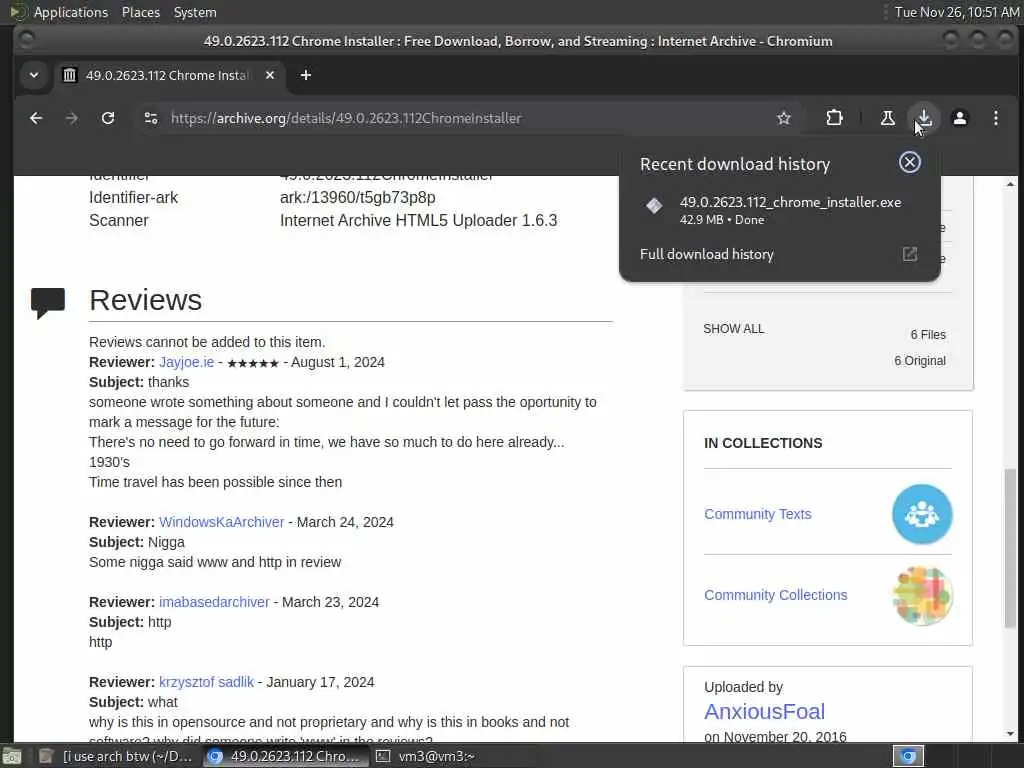Screen dimensions: 1024x768
Task: Select the Chromium taskbar window button
Action: pyautogui.click(x=283, y=756)
